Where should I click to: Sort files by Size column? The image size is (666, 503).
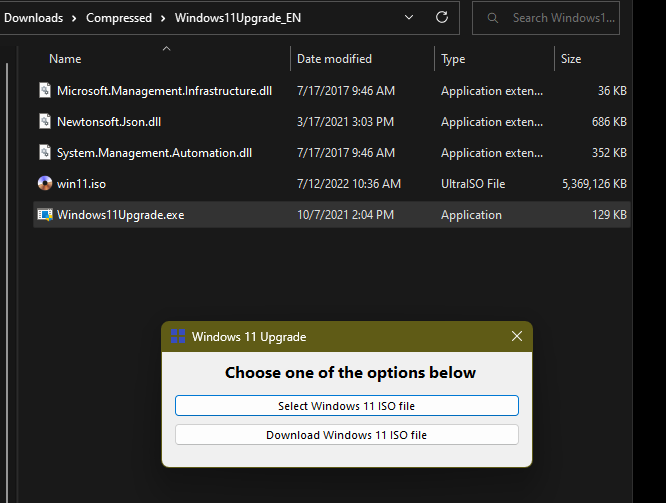[x=571, y=59]
